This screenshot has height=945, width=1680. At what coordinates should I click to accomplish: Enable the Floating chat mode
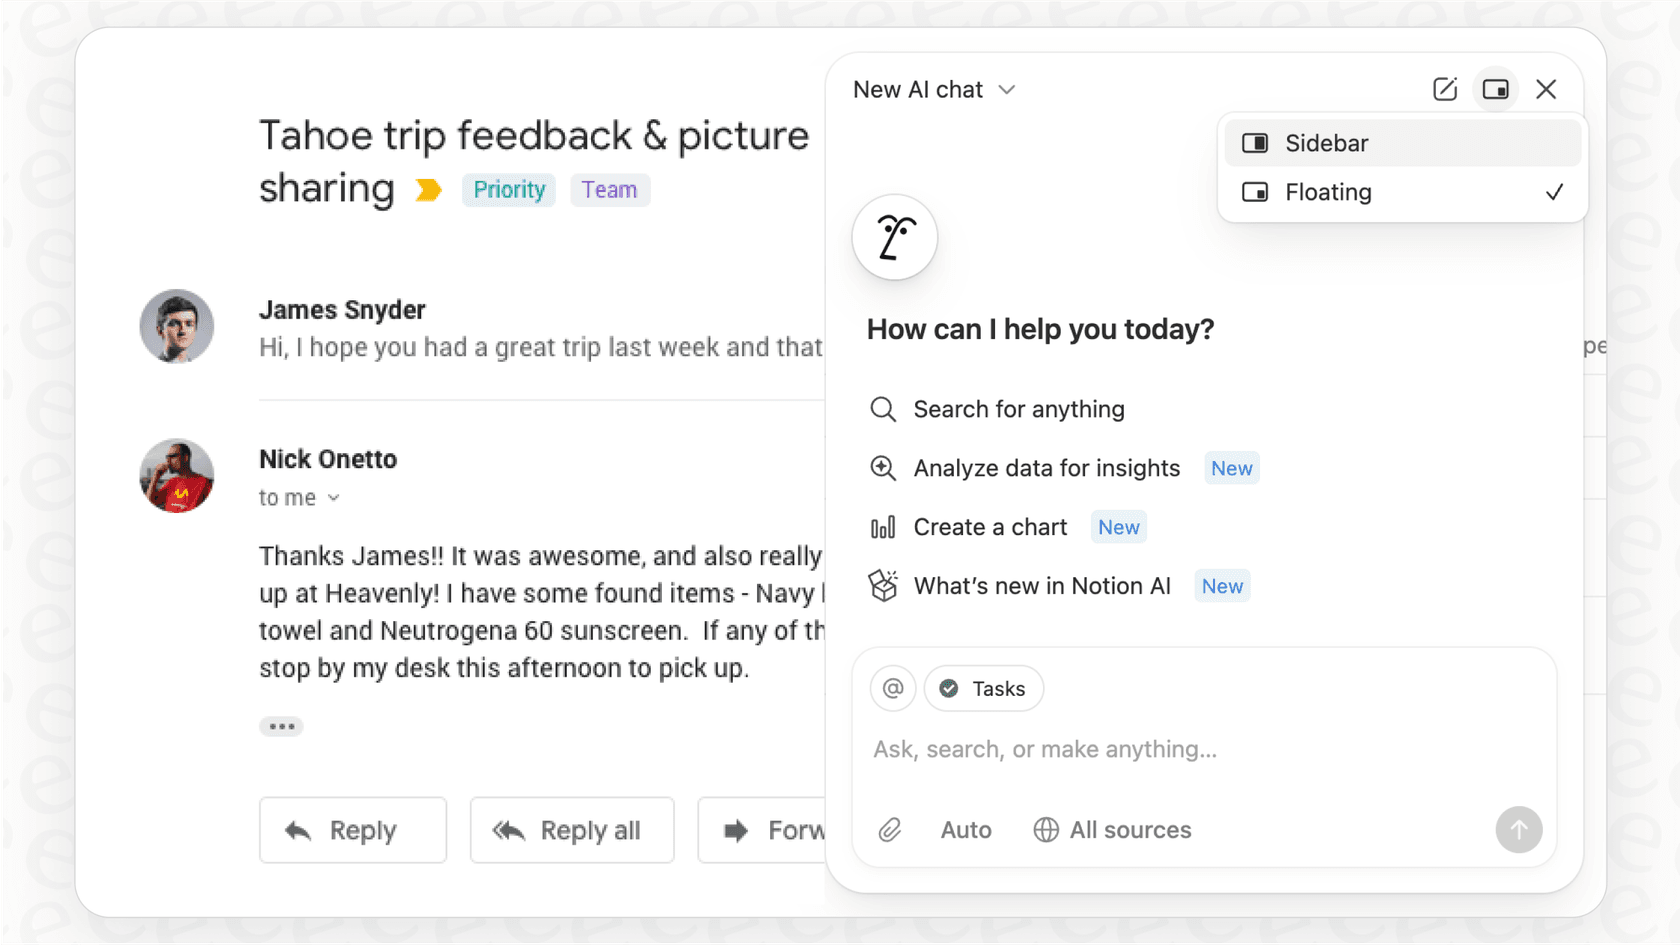(1327, 192)
